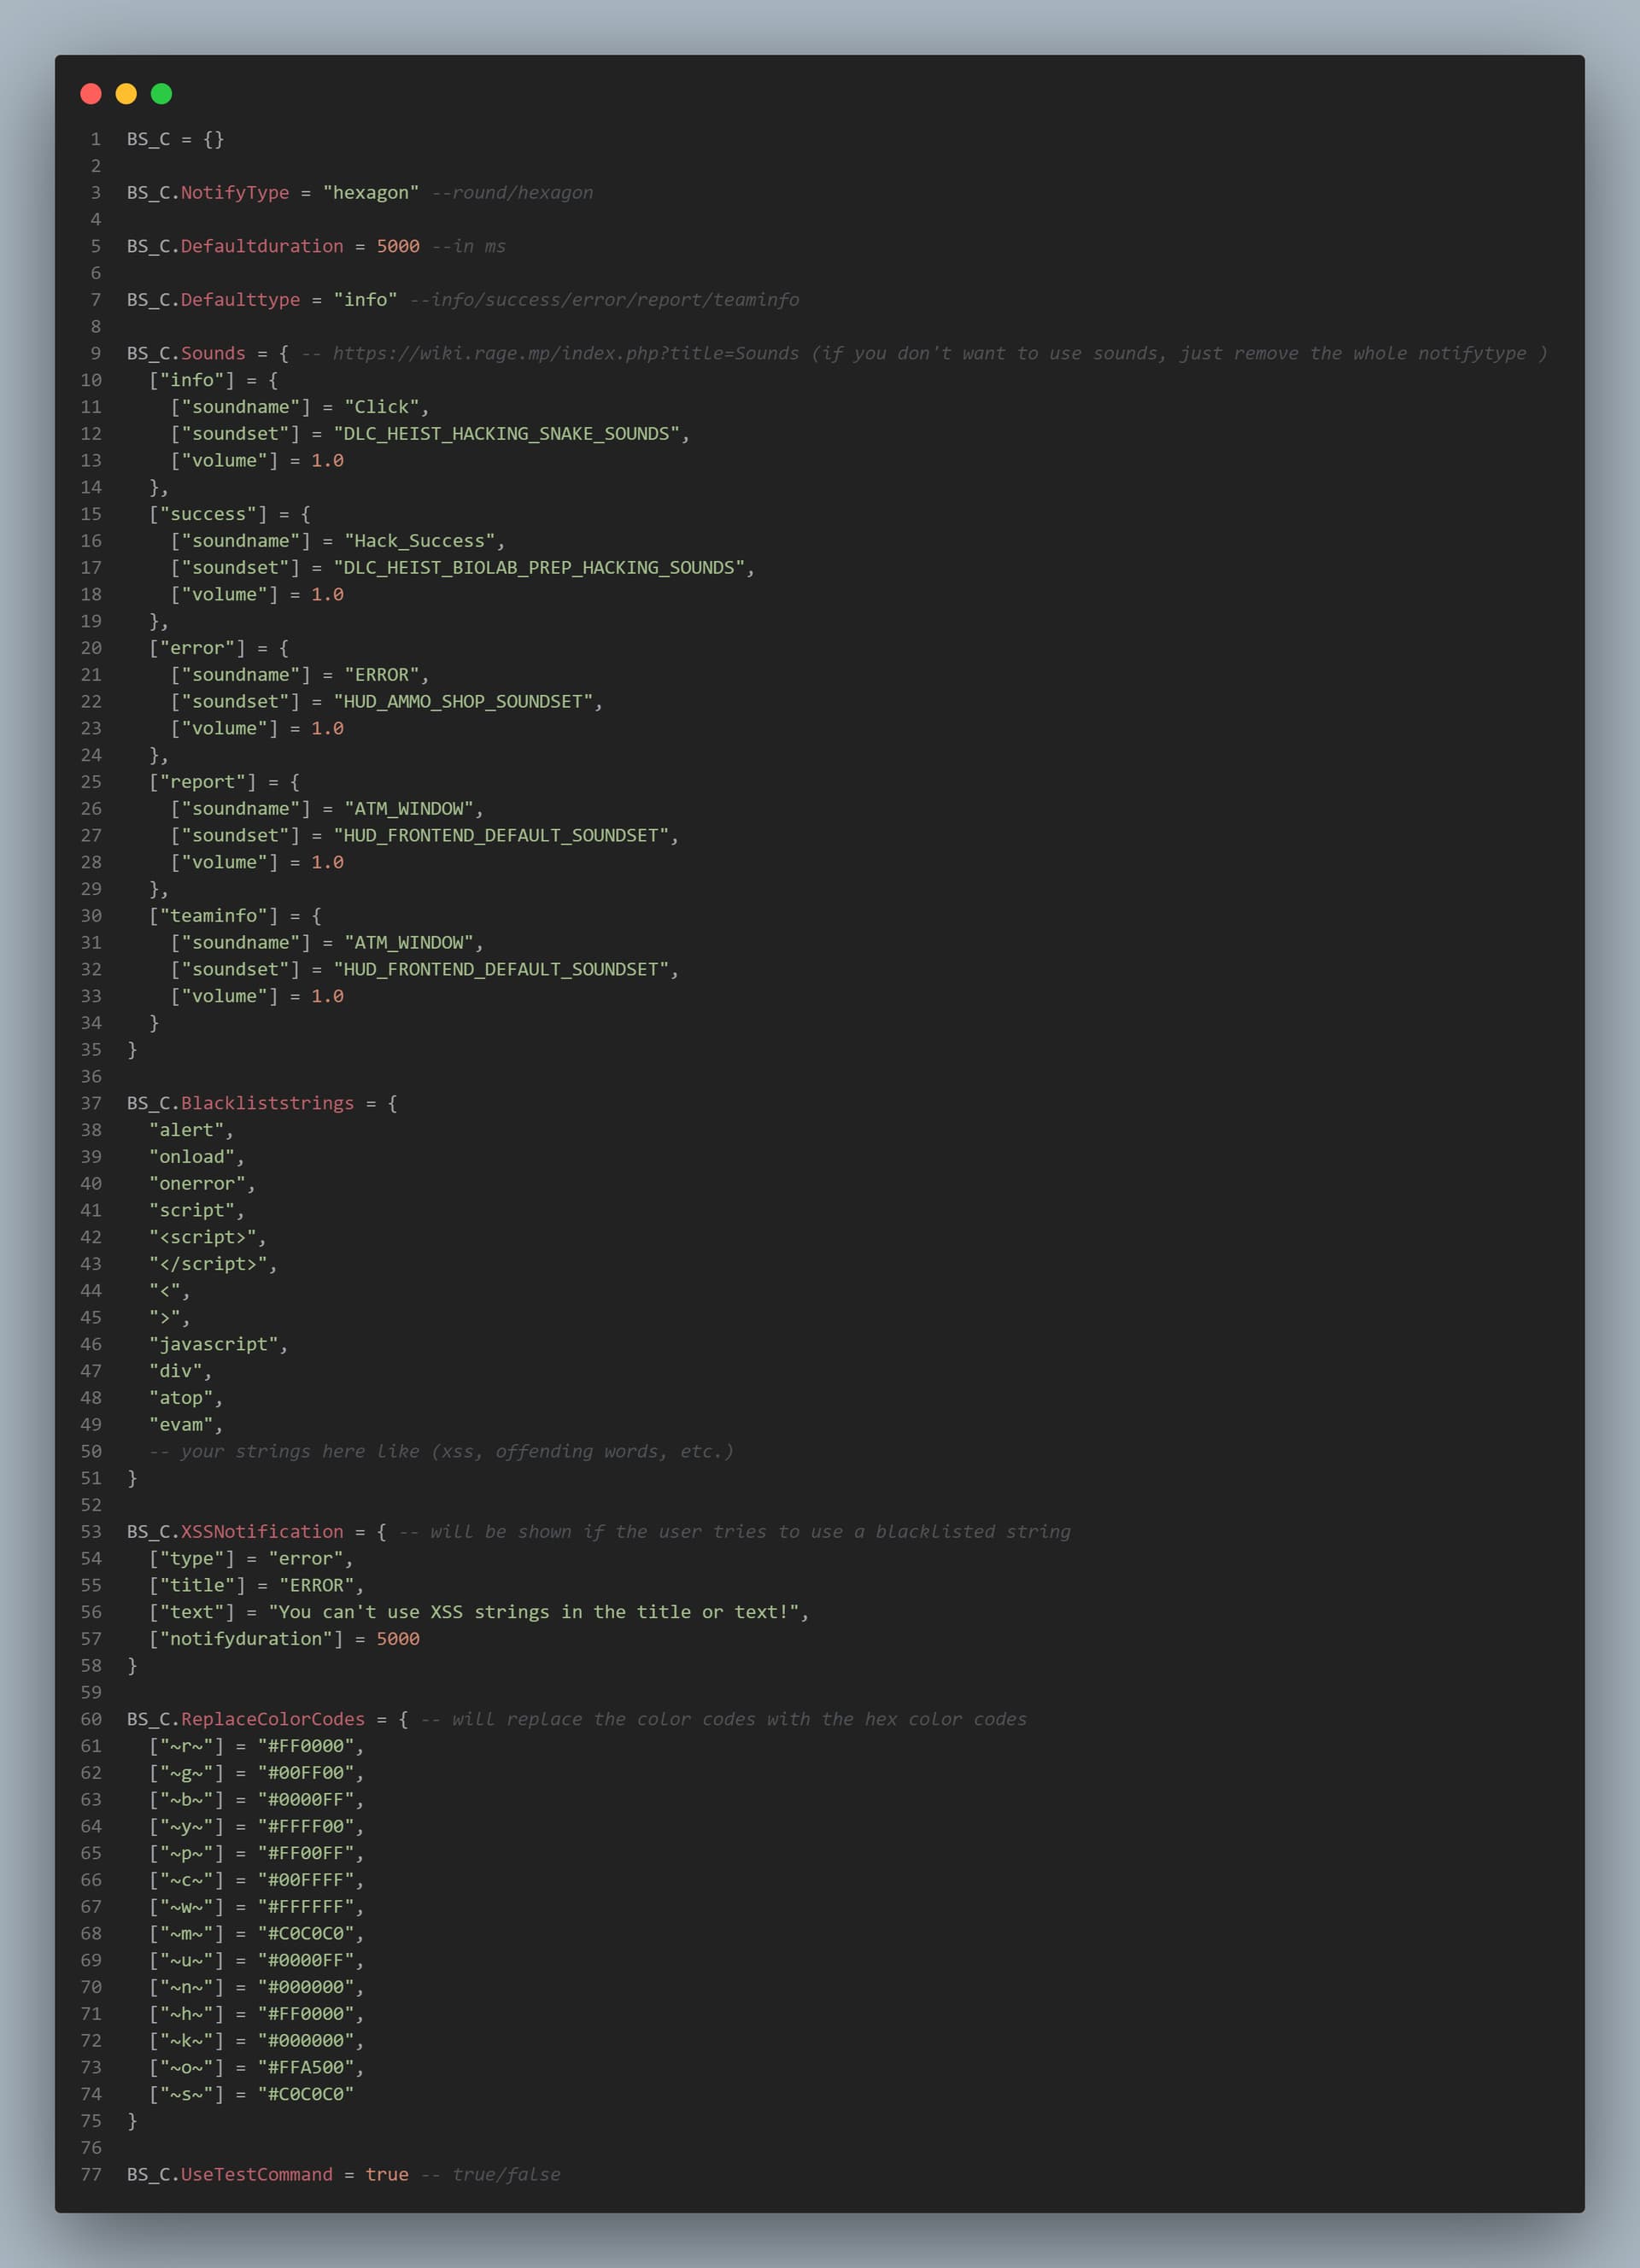Click the green maximize window dot
The image size is (1640, 2268).
click(x=161, y=94)
